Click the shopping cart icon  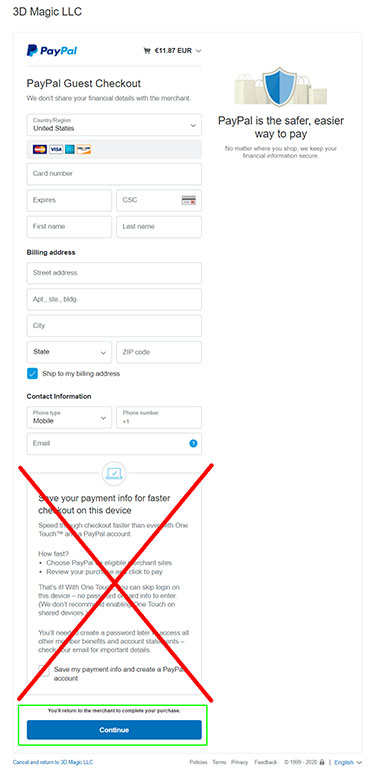click(146, 50)
